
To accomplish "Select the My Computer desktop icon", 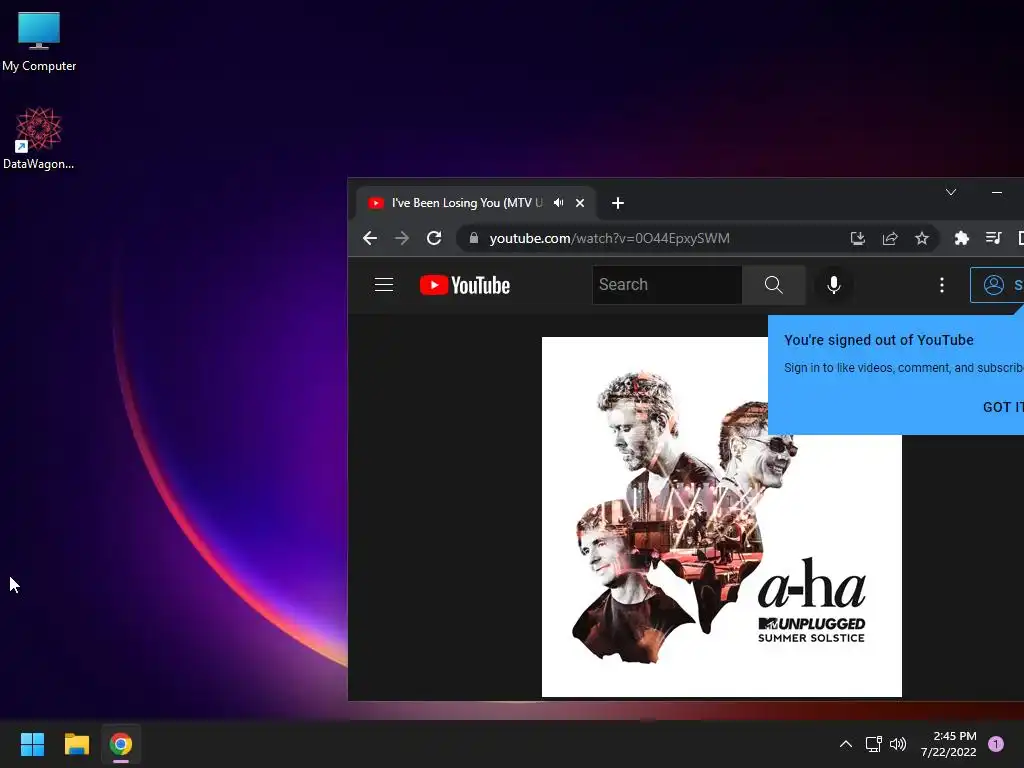I will pyautogui.click(x=39, y=42).
